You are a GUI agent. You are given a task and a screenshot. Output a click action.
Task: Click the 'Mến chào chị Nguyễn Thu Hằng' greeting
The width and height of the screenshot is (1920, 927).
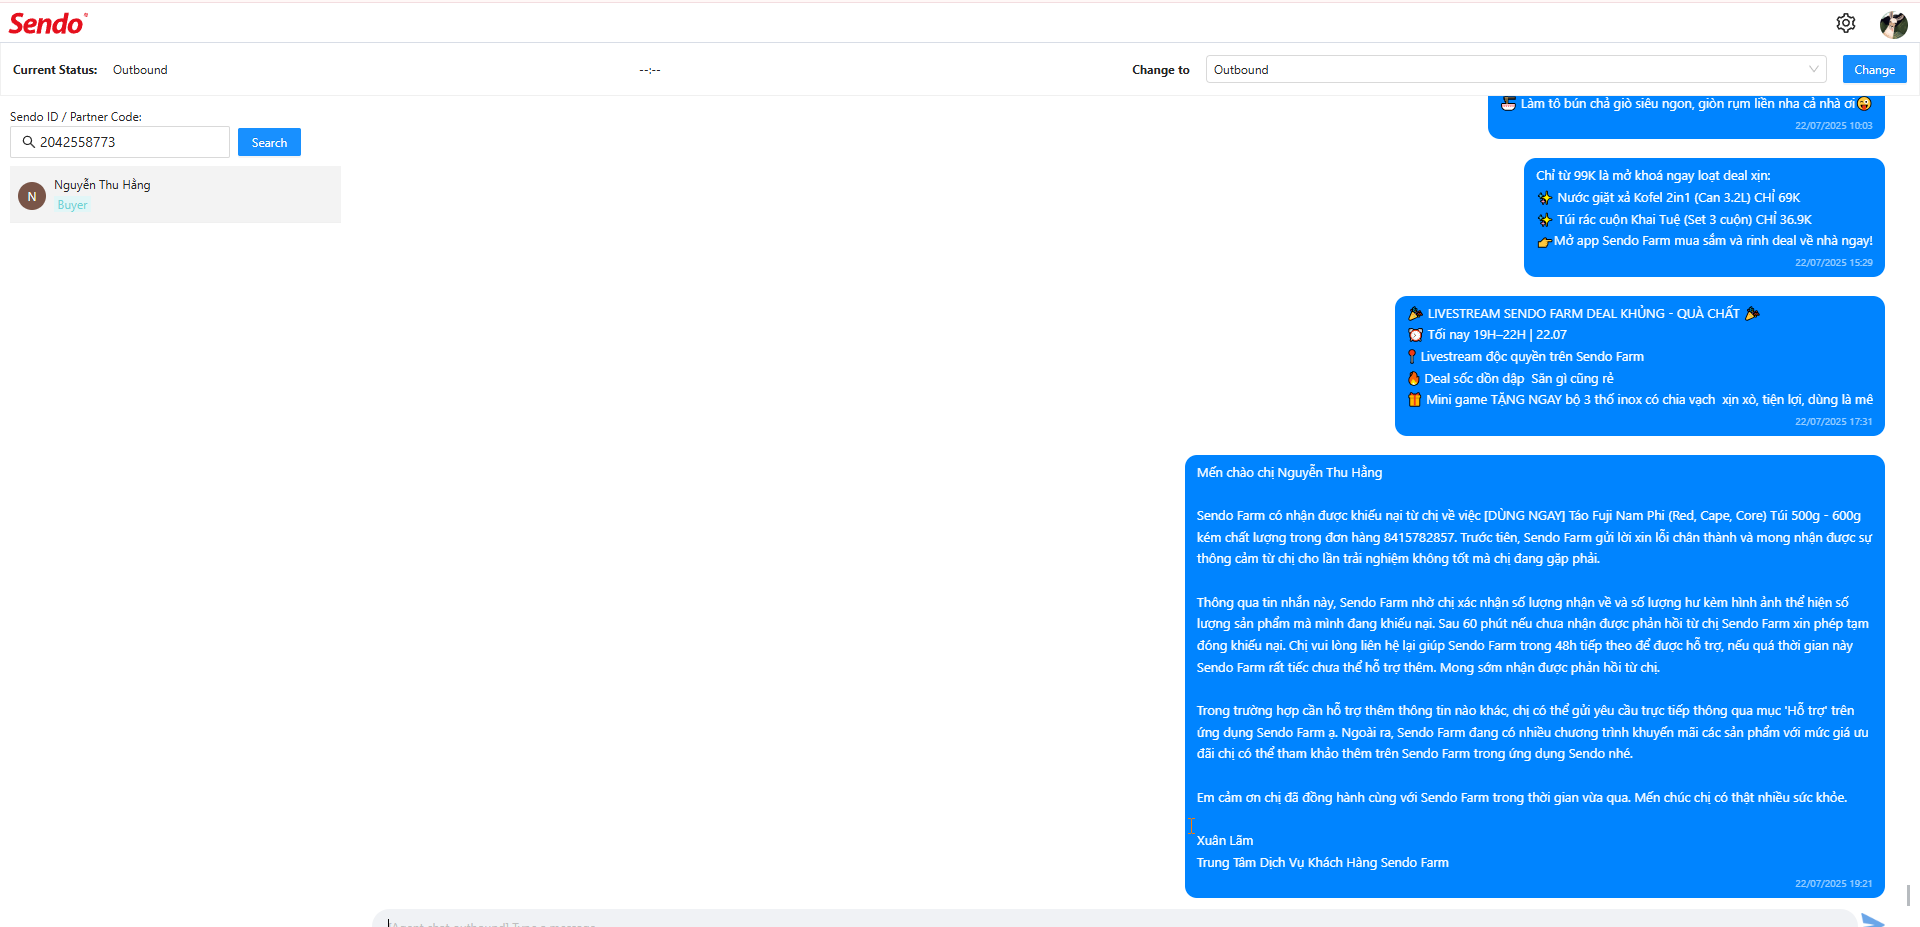(1289, 472)
